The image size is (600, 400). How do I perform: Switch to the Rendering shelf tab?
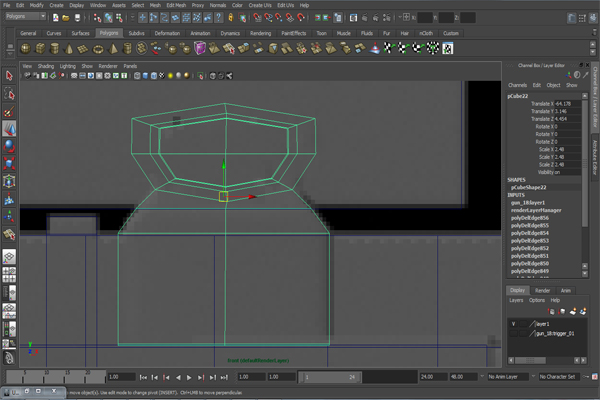tap(260, 33)
